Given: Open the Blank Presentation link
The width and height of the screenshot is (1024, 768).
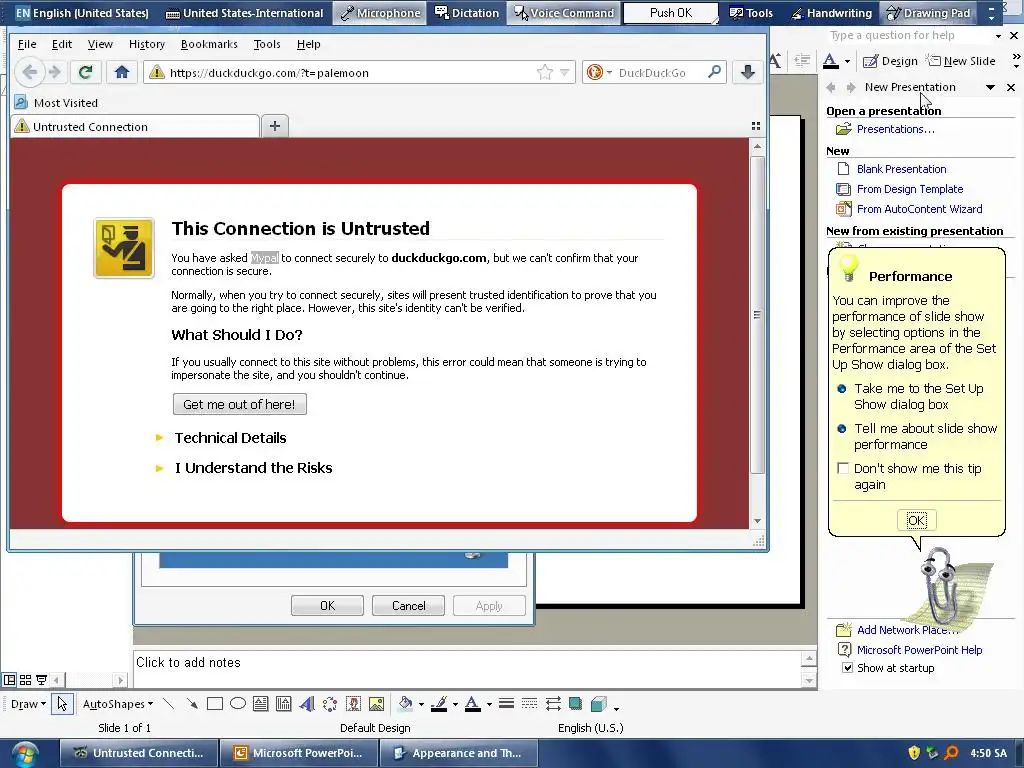Looking at the screenshot, I should coord(901,168).
